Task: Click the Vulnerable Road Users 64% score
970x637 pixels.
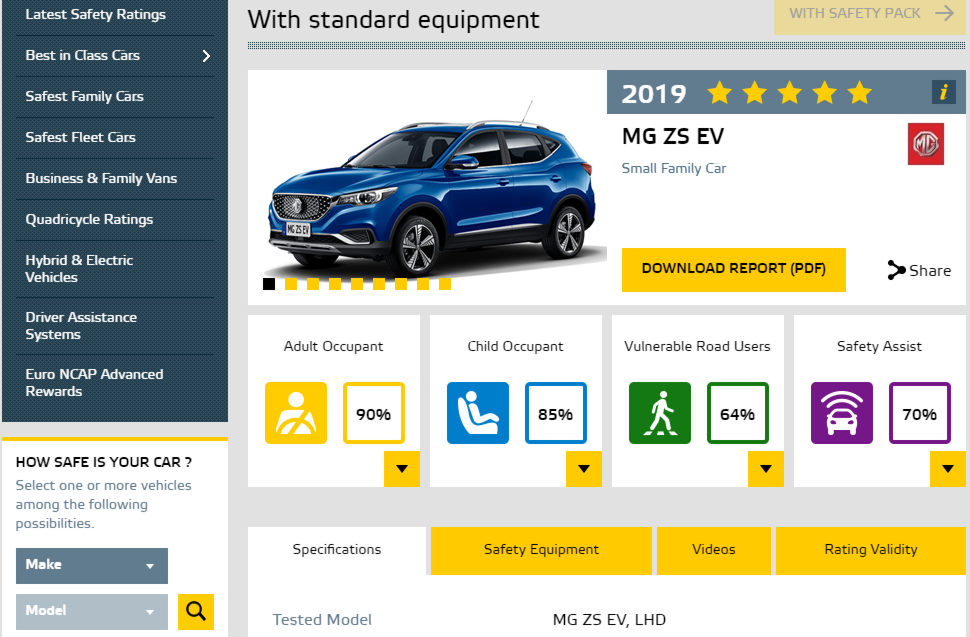Action: [x=737, y=413]
